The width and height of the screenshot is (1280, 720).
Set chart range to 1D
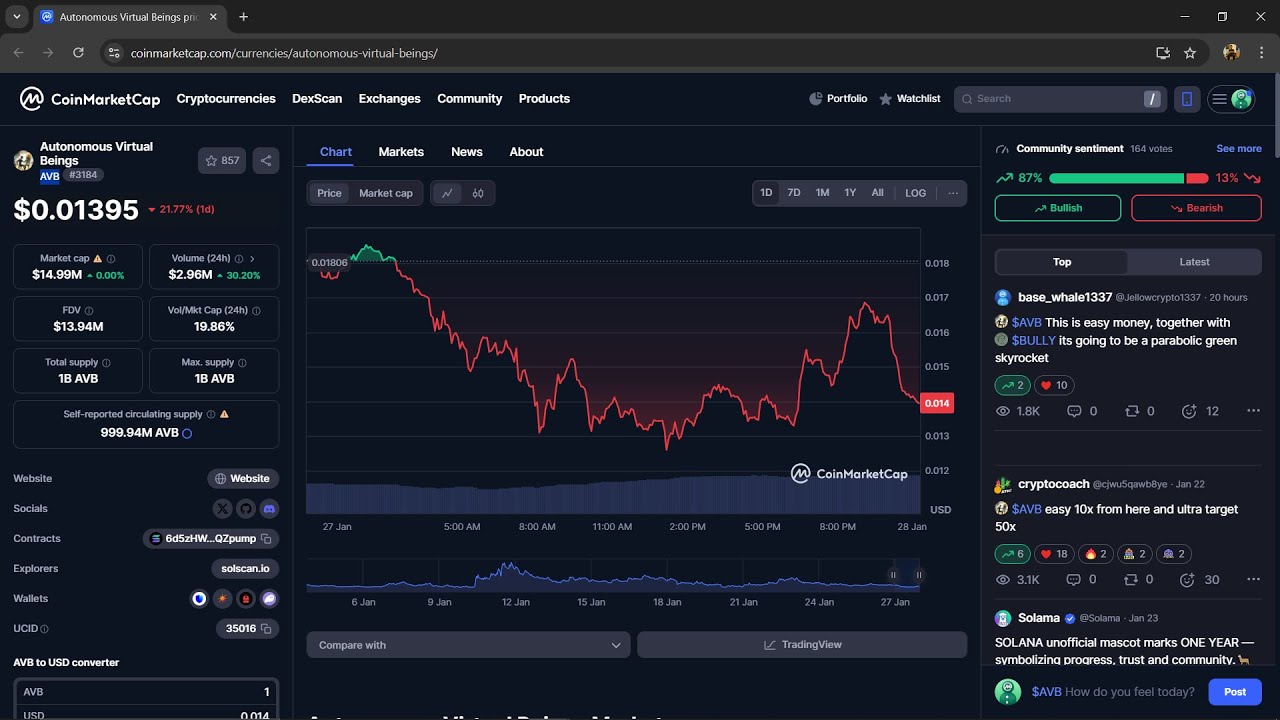(x=766, y=193)
